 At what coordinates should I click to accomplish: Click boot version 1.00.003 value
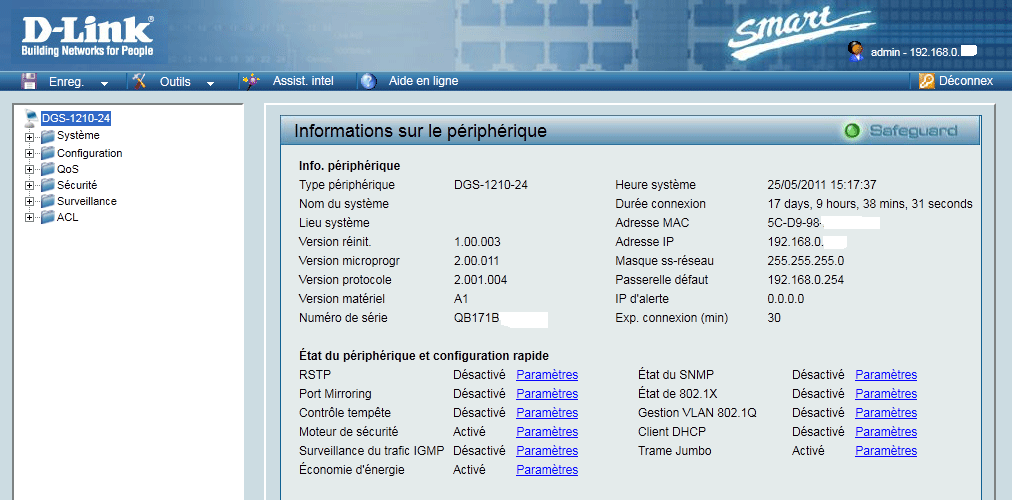(x=477, y=242)
